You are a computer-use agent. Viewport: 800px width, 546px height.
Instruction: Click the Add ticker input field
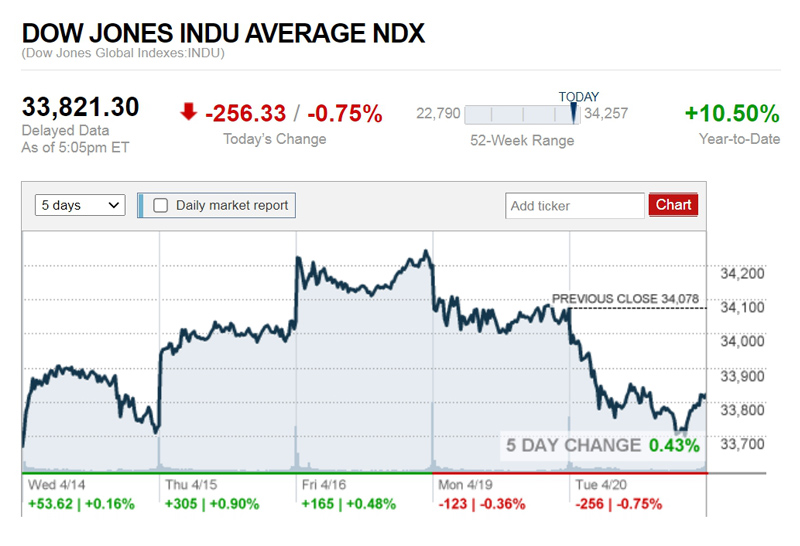click(575, 205)
